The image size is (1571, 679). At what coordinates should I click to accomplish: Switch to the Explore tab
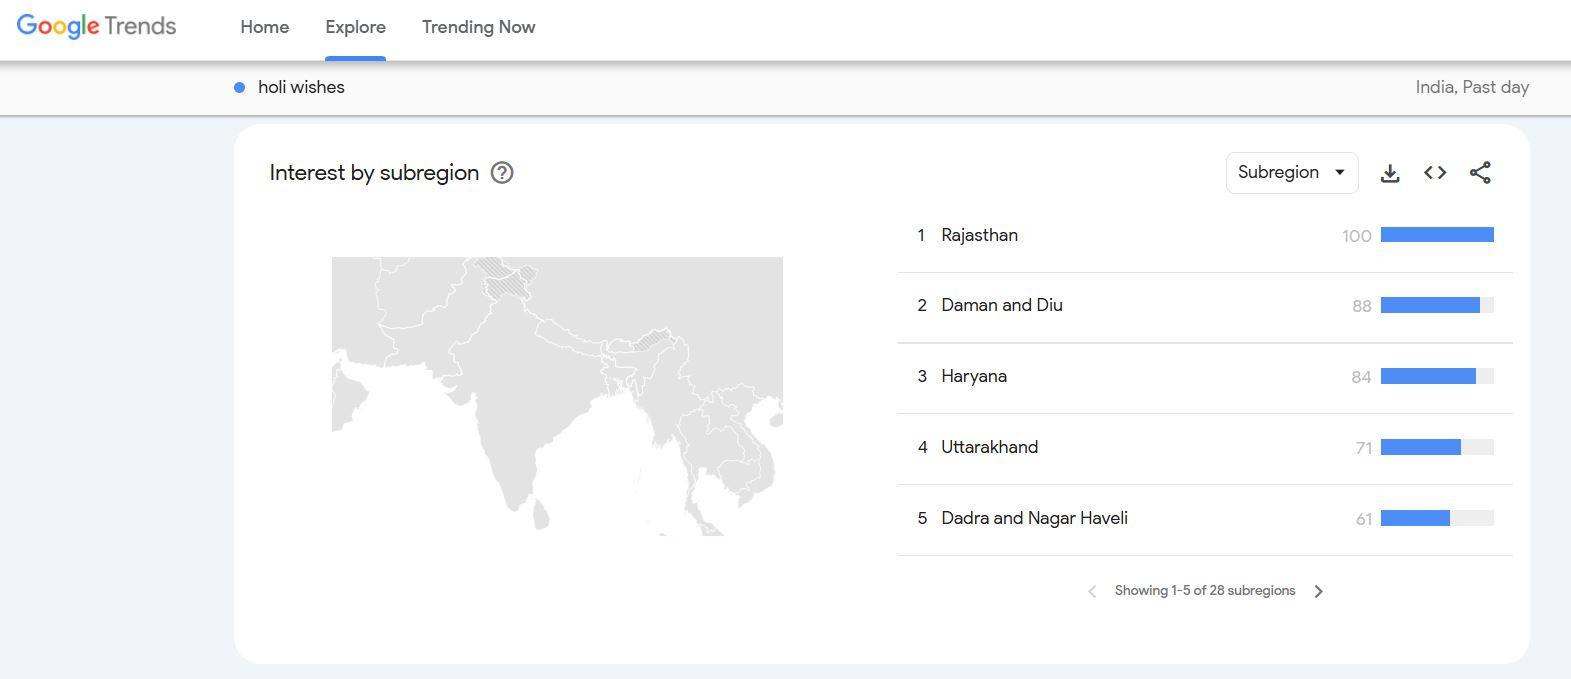[x=355, y=27]
